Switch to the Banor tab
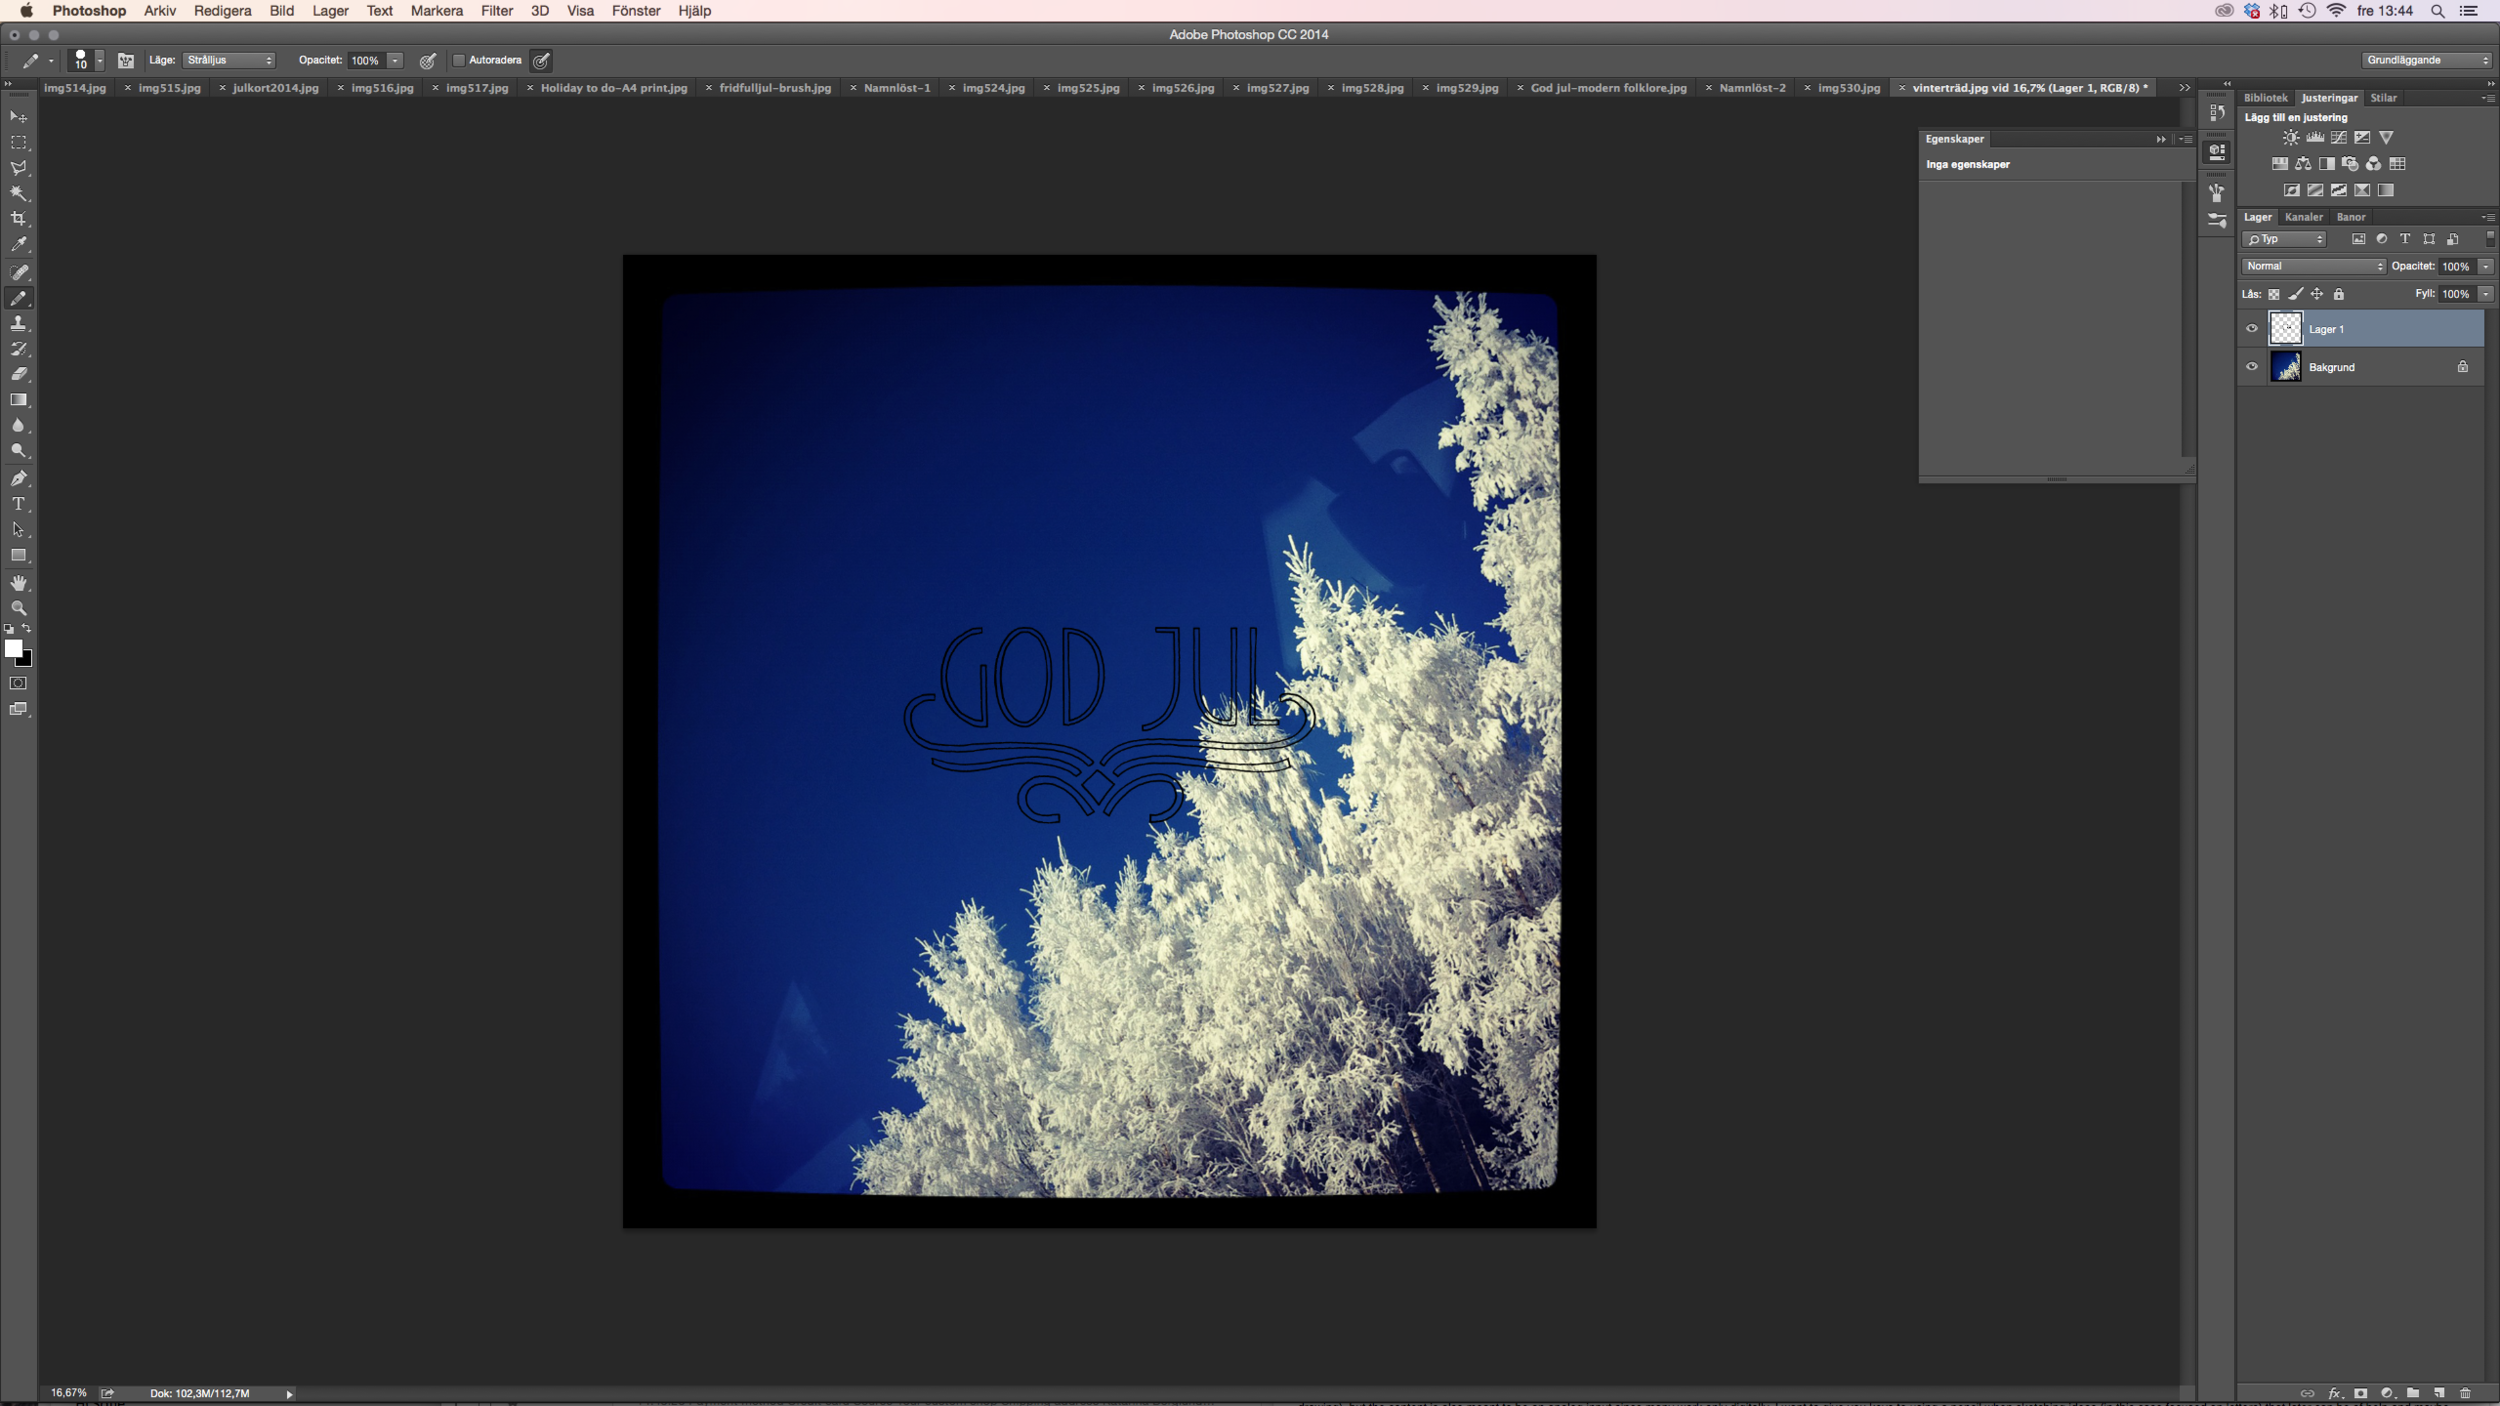2500x1406 pixels. (2350, 217)
